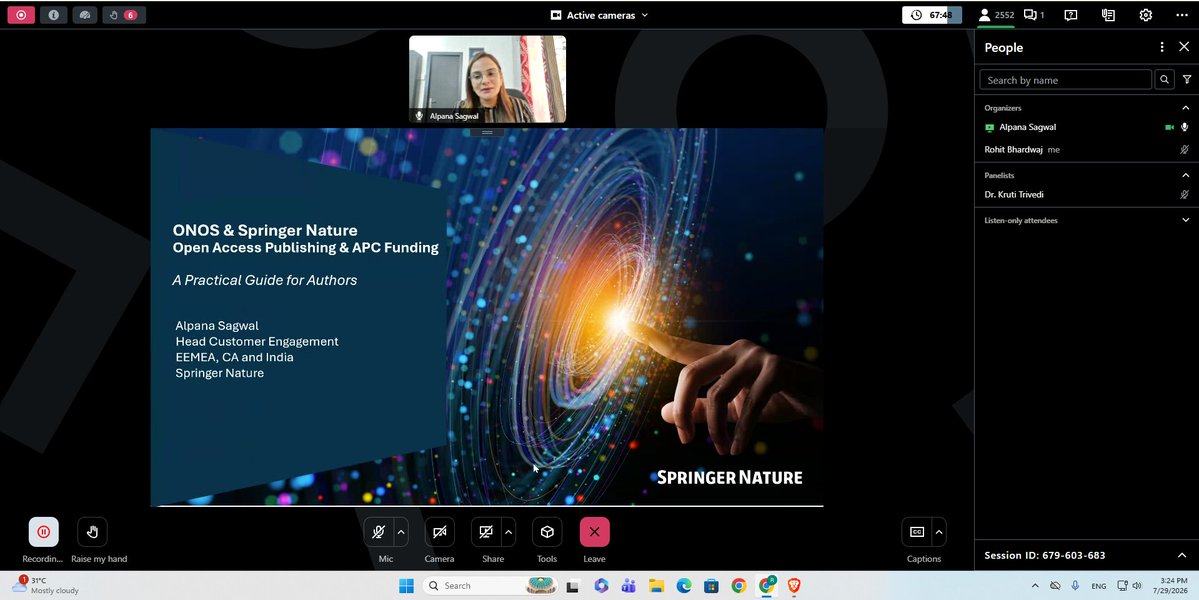Click the red recording indicator at top left
The image size is (1199, 600).
(21, 15)
